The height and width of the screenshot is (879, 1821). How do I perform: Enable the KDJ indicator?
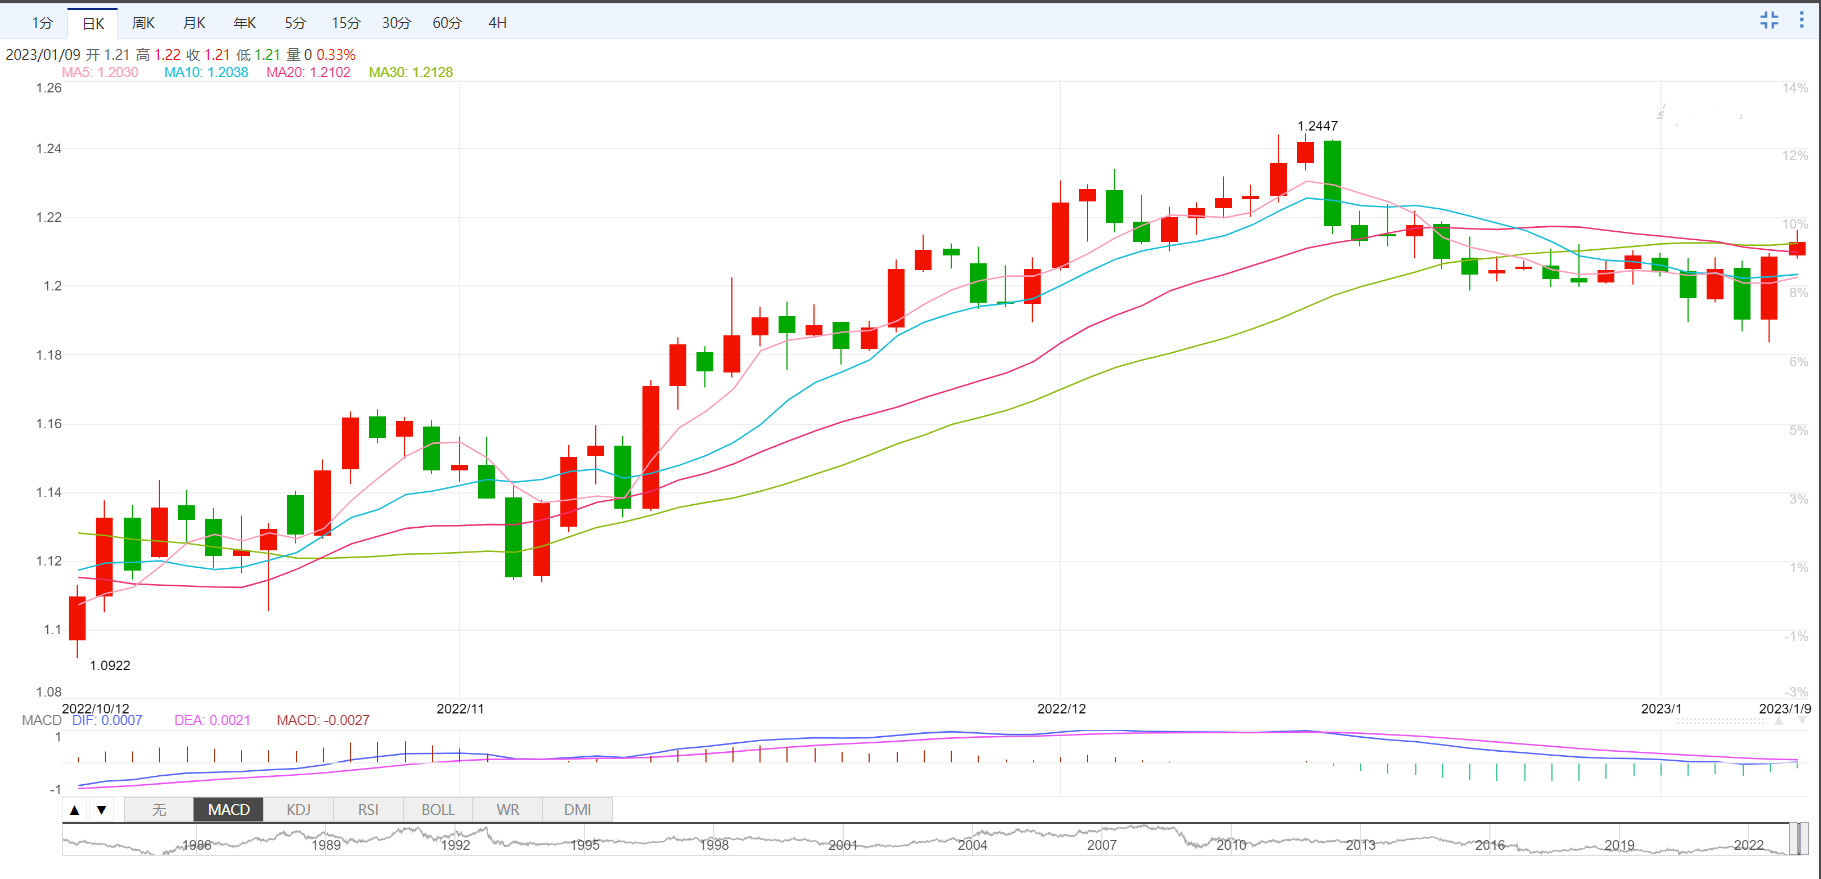point(298,810)
